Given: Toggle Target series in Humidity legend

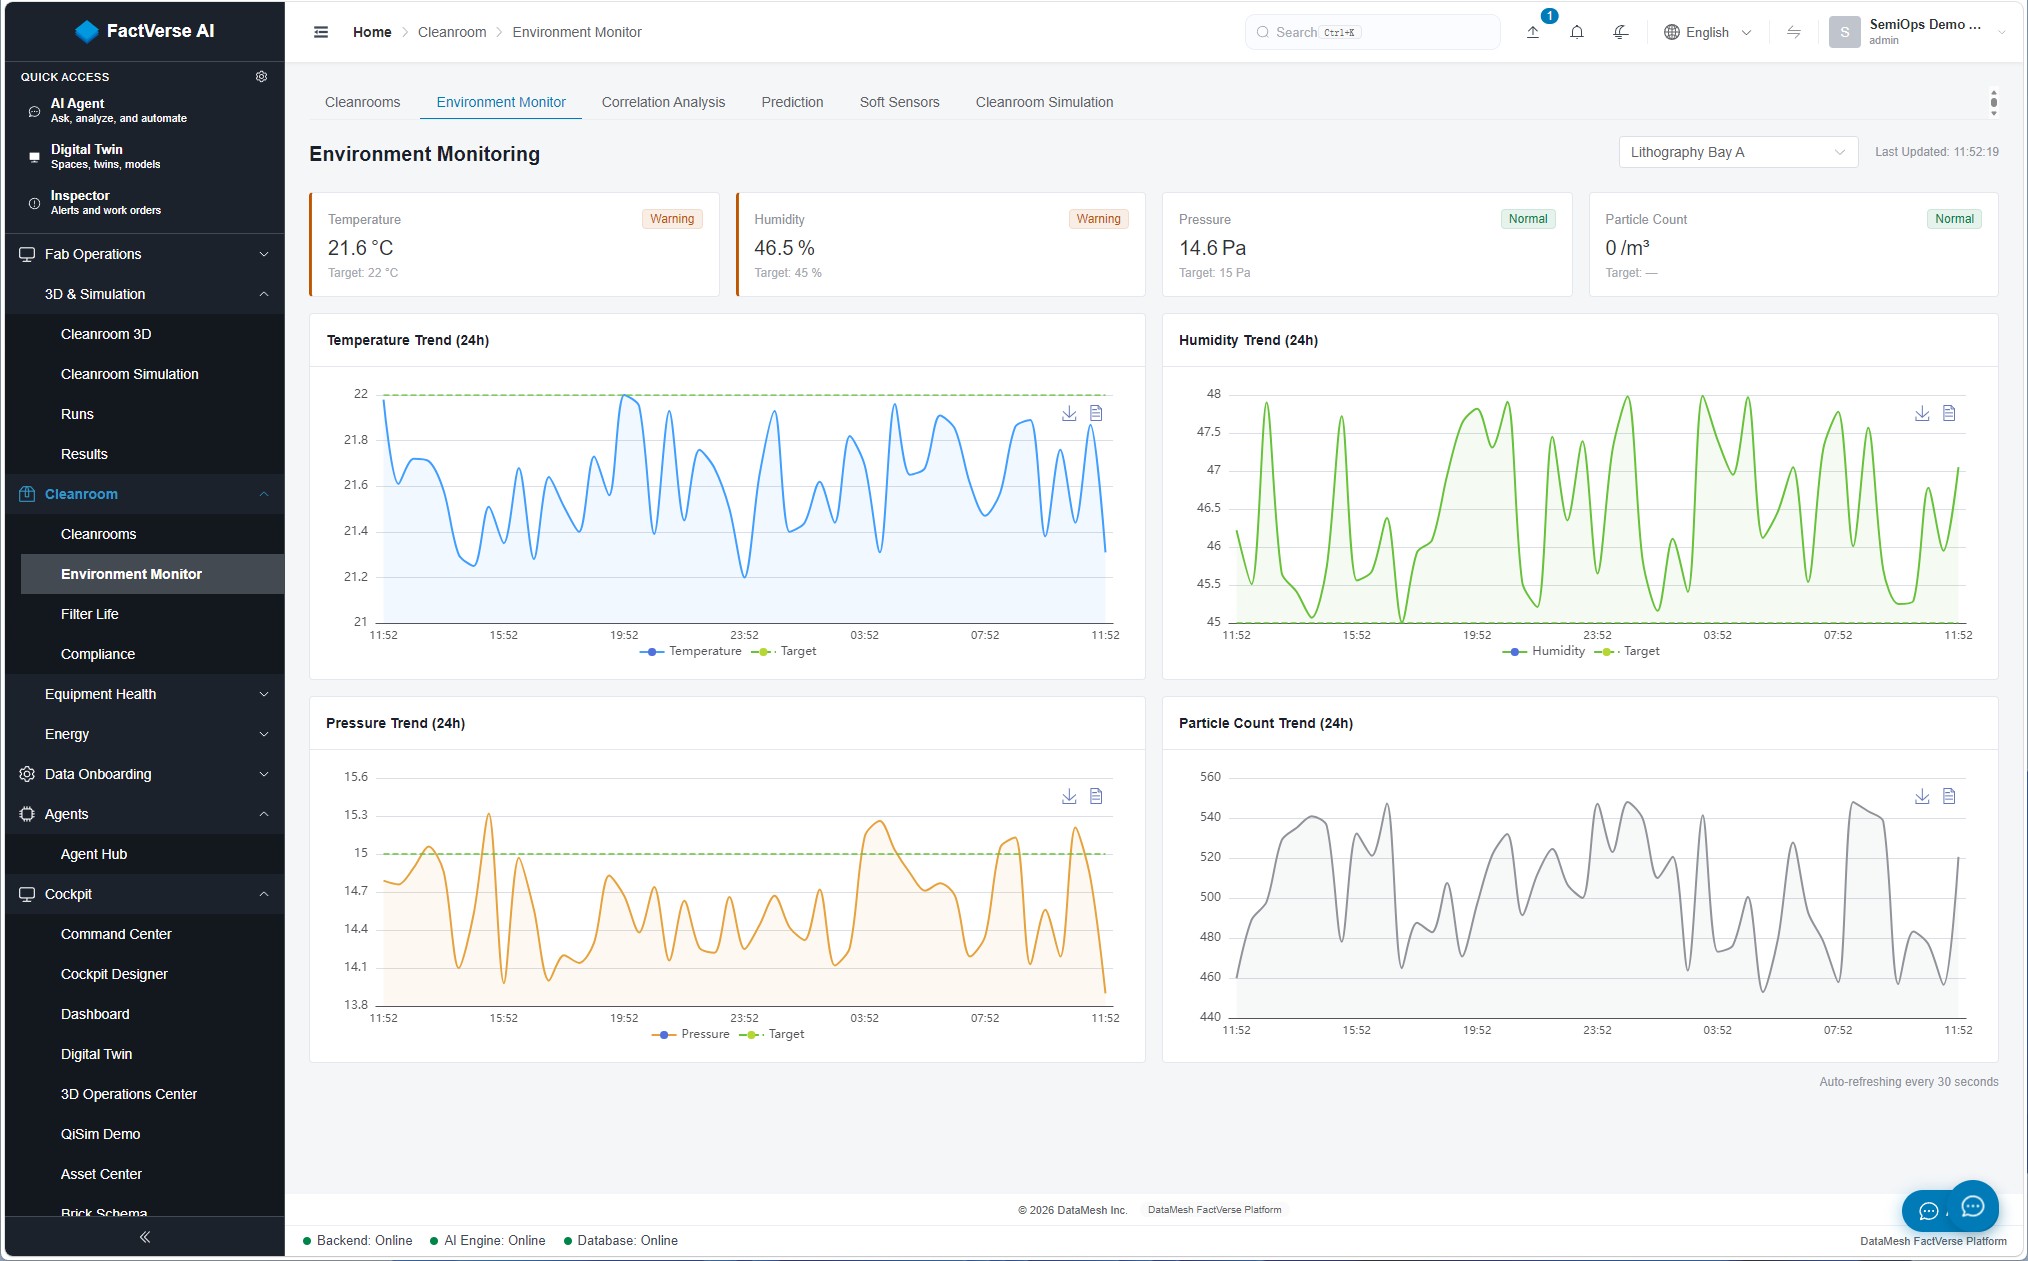Looking at the screenshot, I should (1627, 651).
